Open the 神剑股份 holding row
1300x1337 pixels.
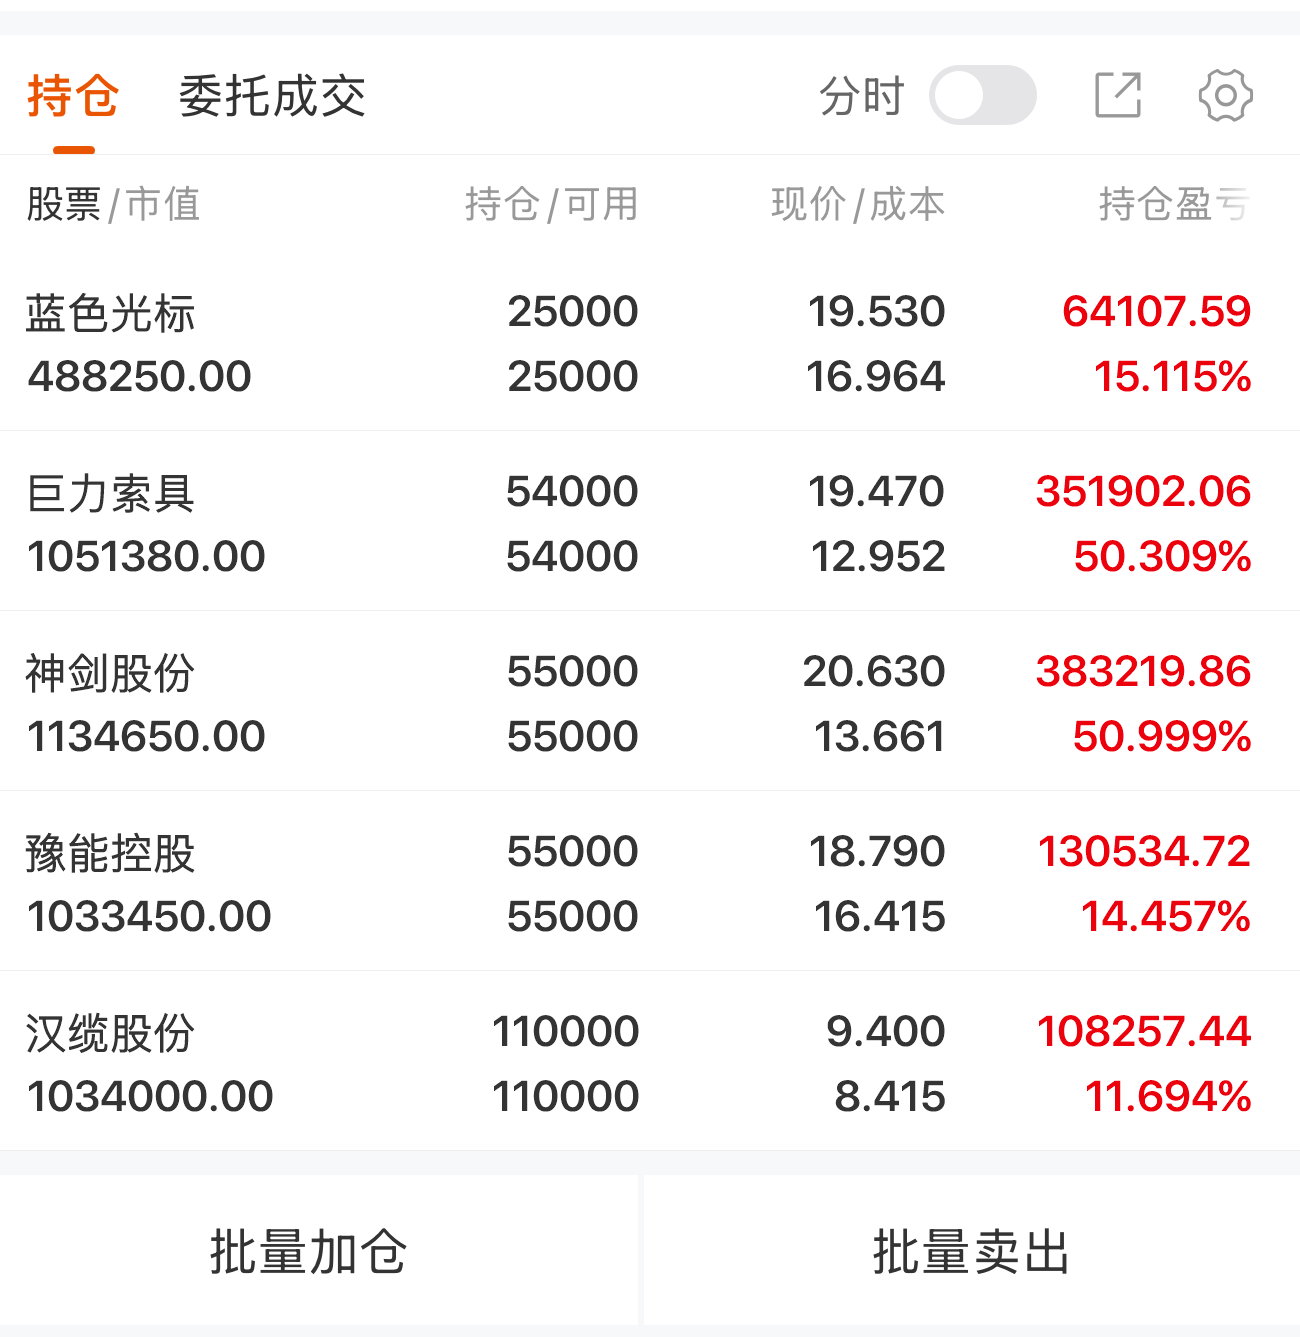coord(650,701)
